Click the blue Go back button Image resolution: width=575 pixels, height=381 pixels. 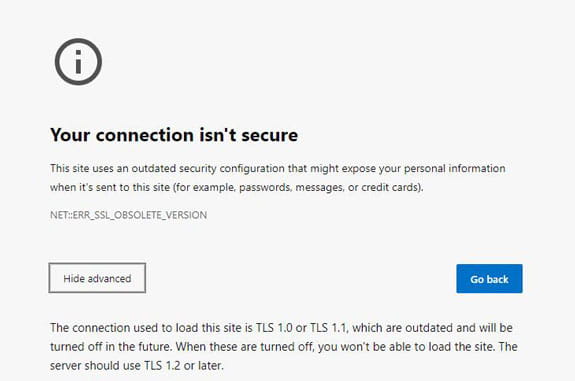point(489,279)
